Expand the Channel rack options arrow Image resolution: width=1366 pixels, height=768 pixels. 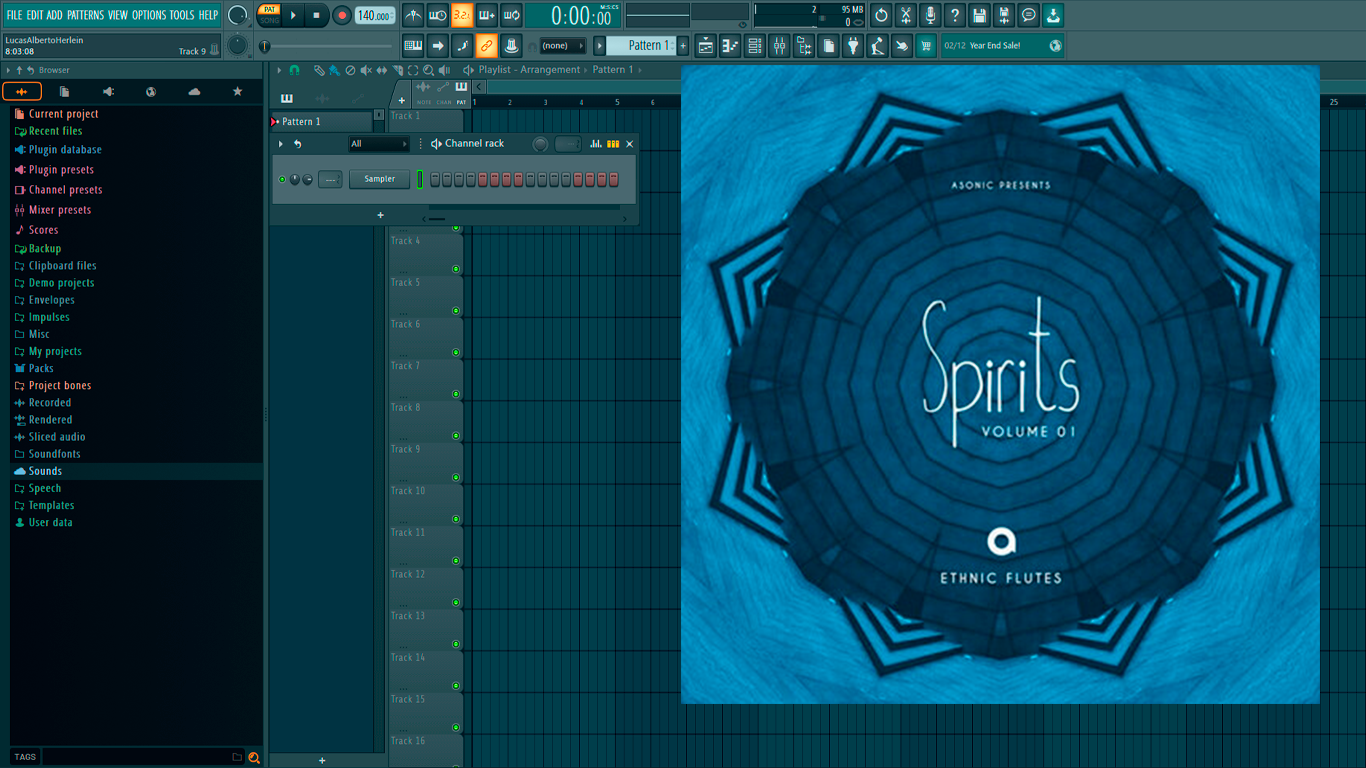point(281,144)
